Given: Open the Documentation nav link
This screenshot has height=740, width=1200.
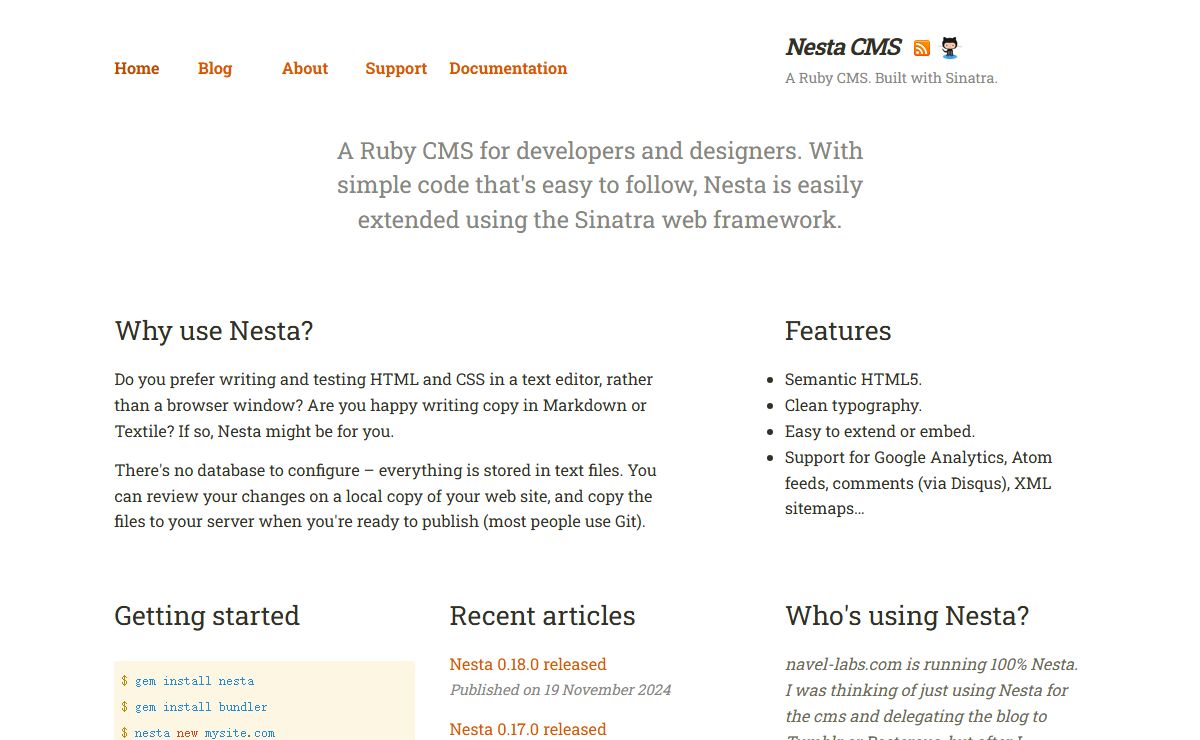Looking at the screenshot, I should [x=508, y=68].
